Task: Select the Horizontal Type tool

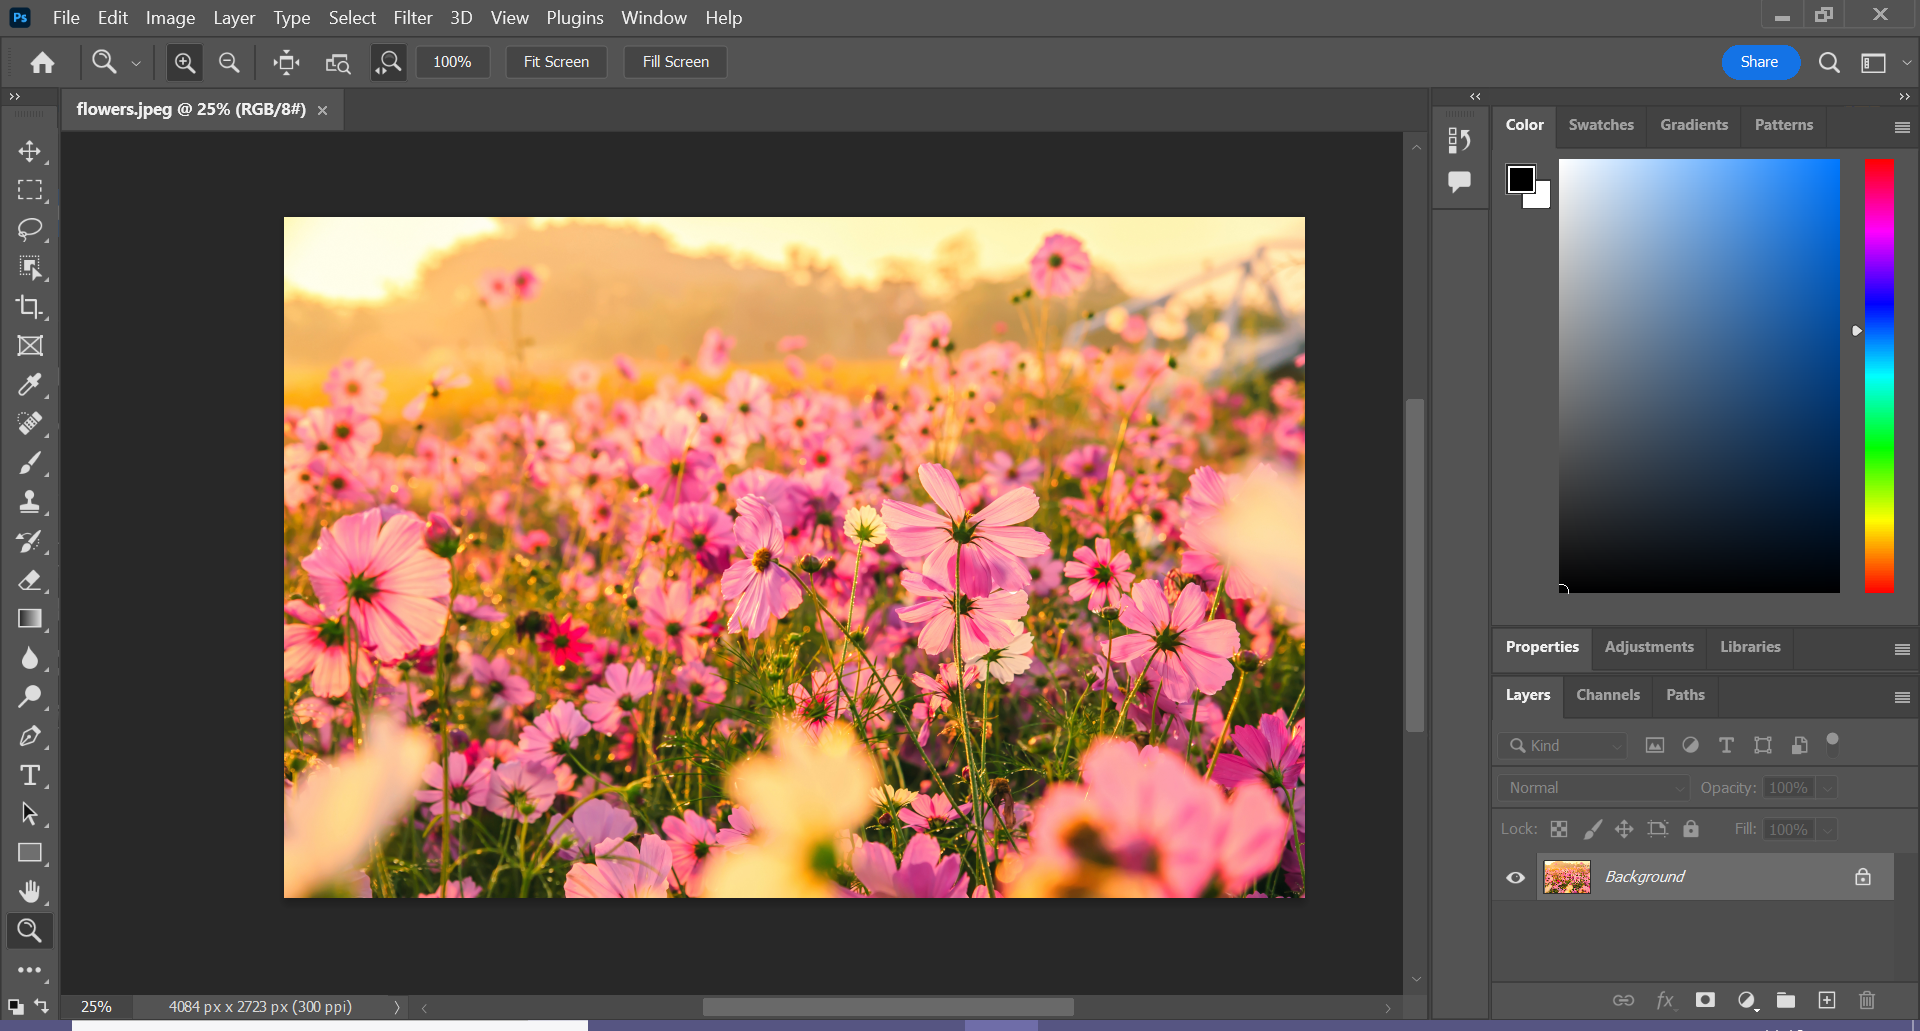Action: pyautogui.click(x=30, y=775)
